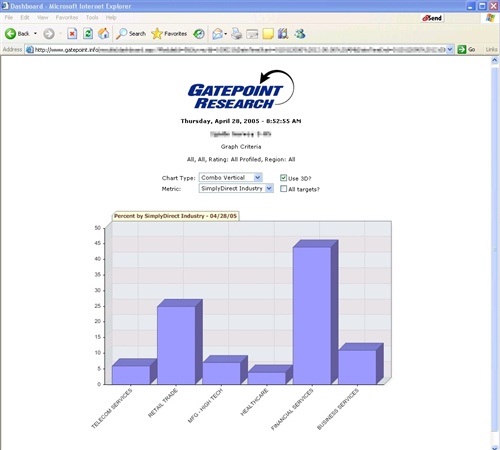Click the Gatepoint Research logo
The height and width of the screenshot is (450, 500).
click(241, 90)
